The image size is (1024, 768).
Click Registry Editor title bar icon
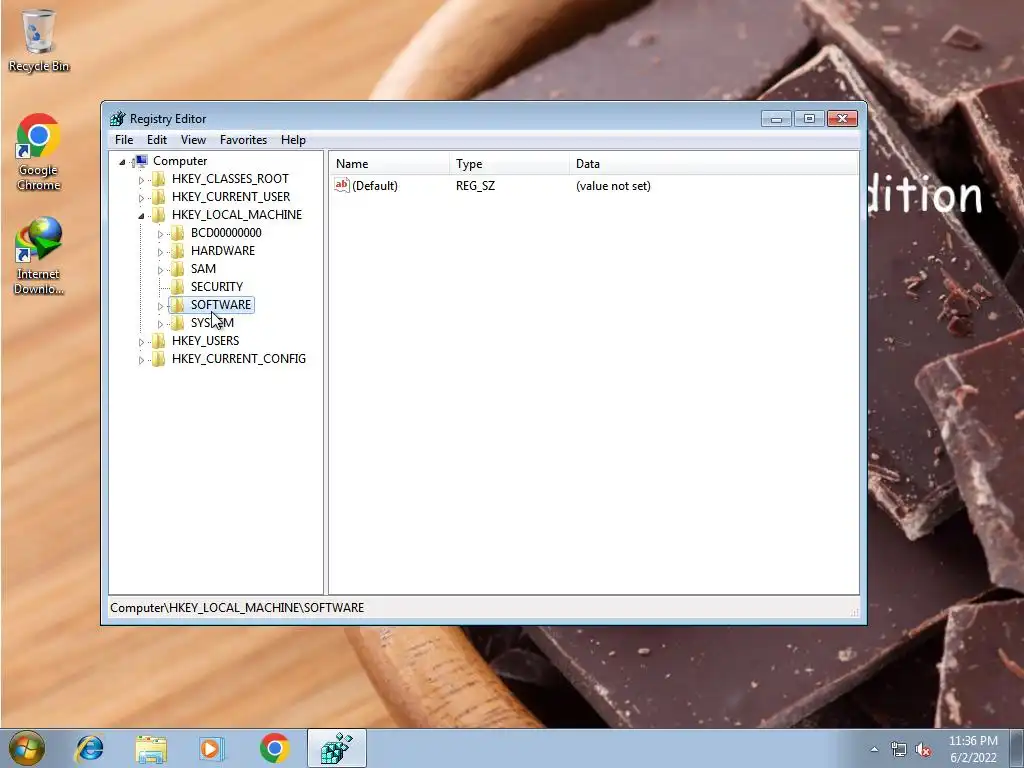[118, 119]
